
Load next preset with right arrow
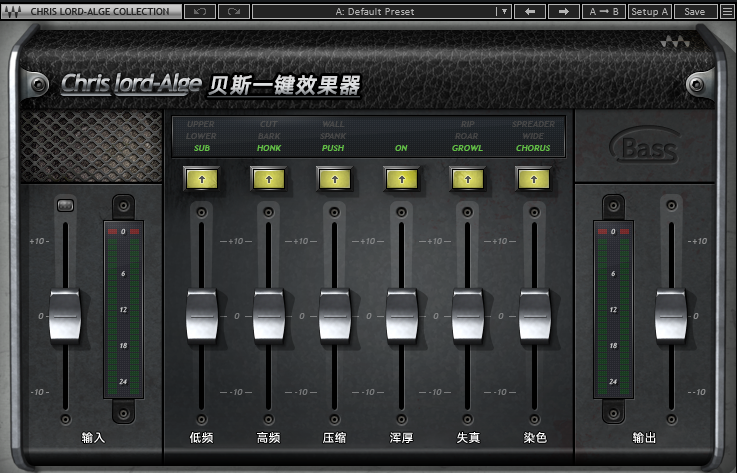(x=564, y=12)
